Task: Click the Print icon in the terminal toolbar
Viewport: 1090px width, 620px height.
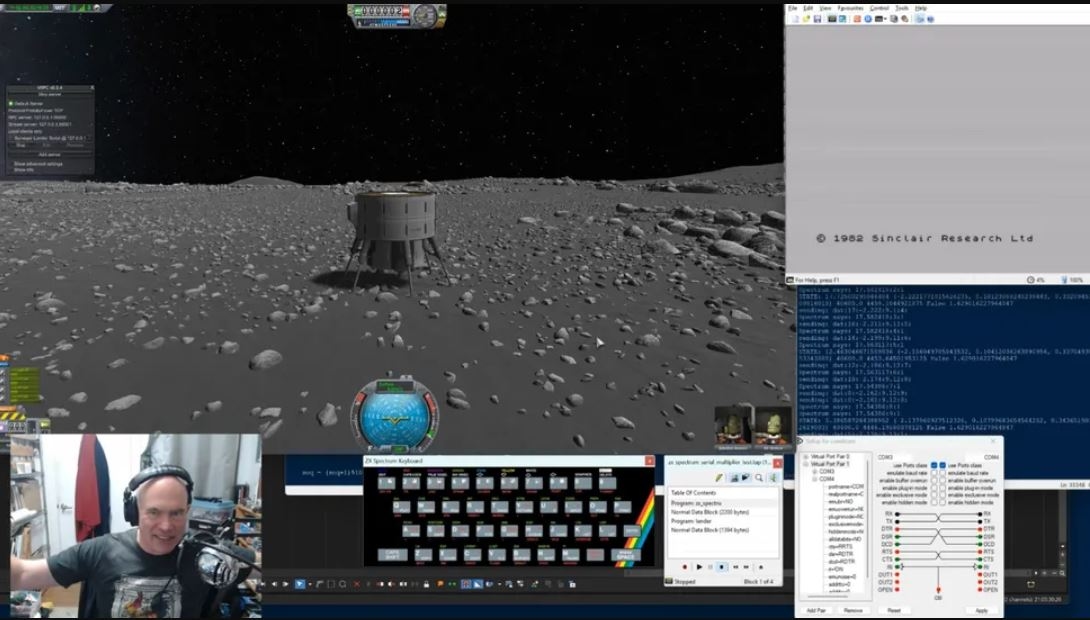Action: [x=894, y=19]
